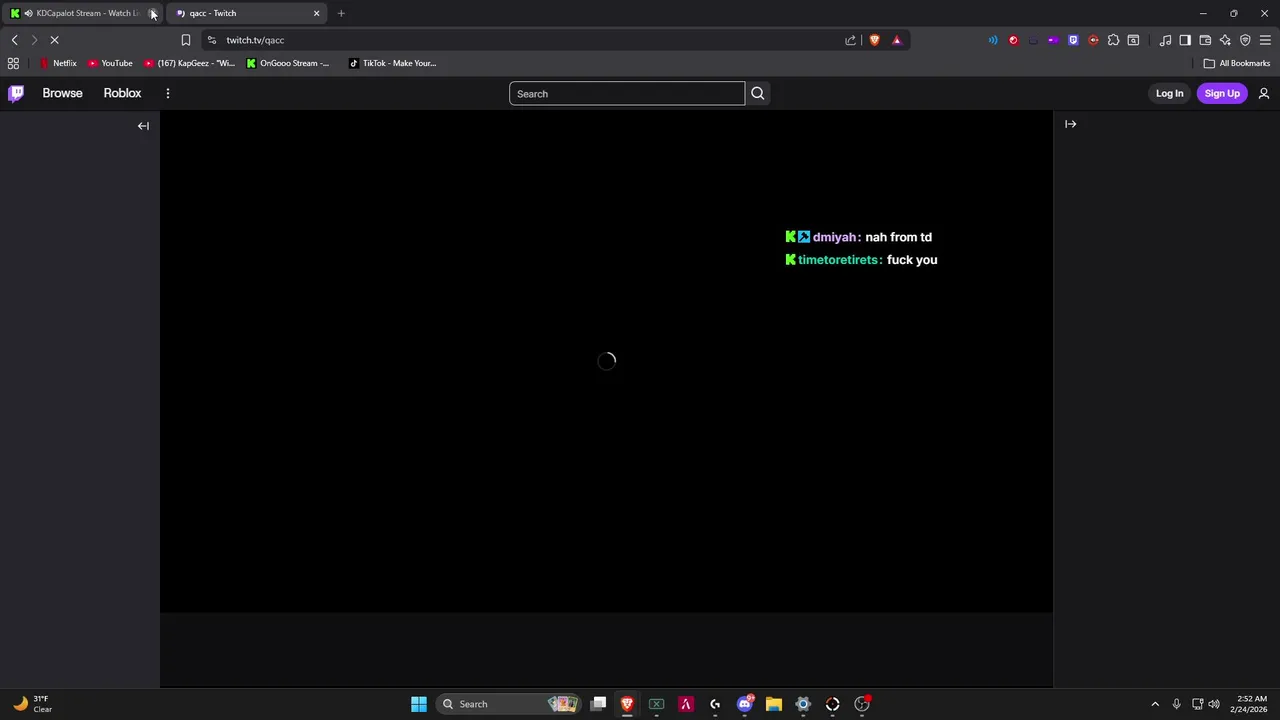This screenshot has height=720, width=1280.
Task: Open Brave Wallet icon
Action: tap(1205, 40)
